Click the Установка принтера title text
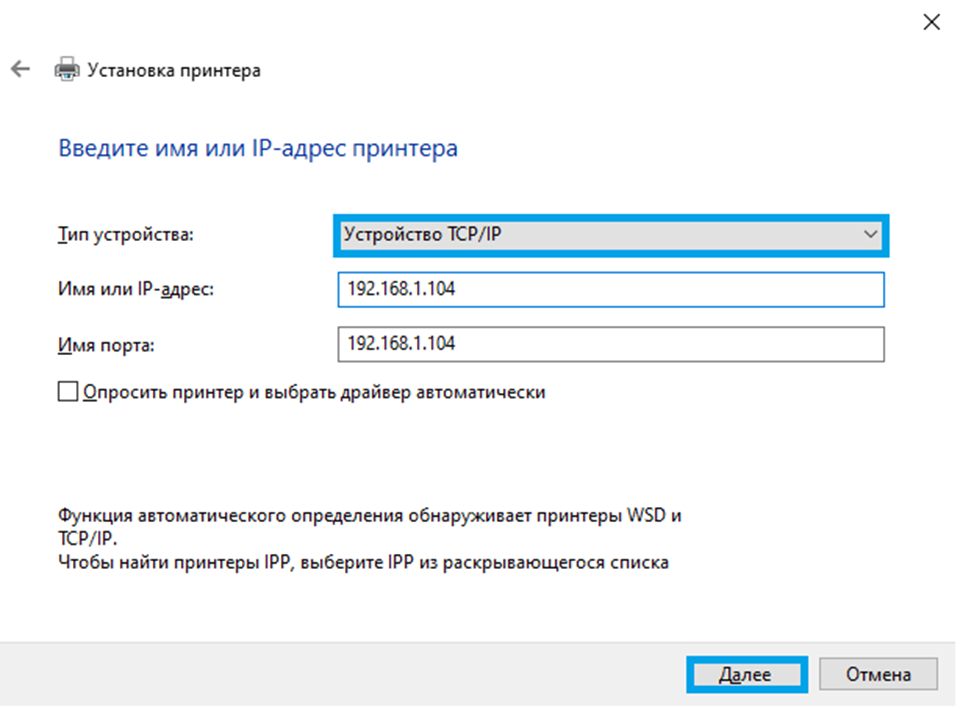This screenshot has width=960, height=709. tap(174, 70)
